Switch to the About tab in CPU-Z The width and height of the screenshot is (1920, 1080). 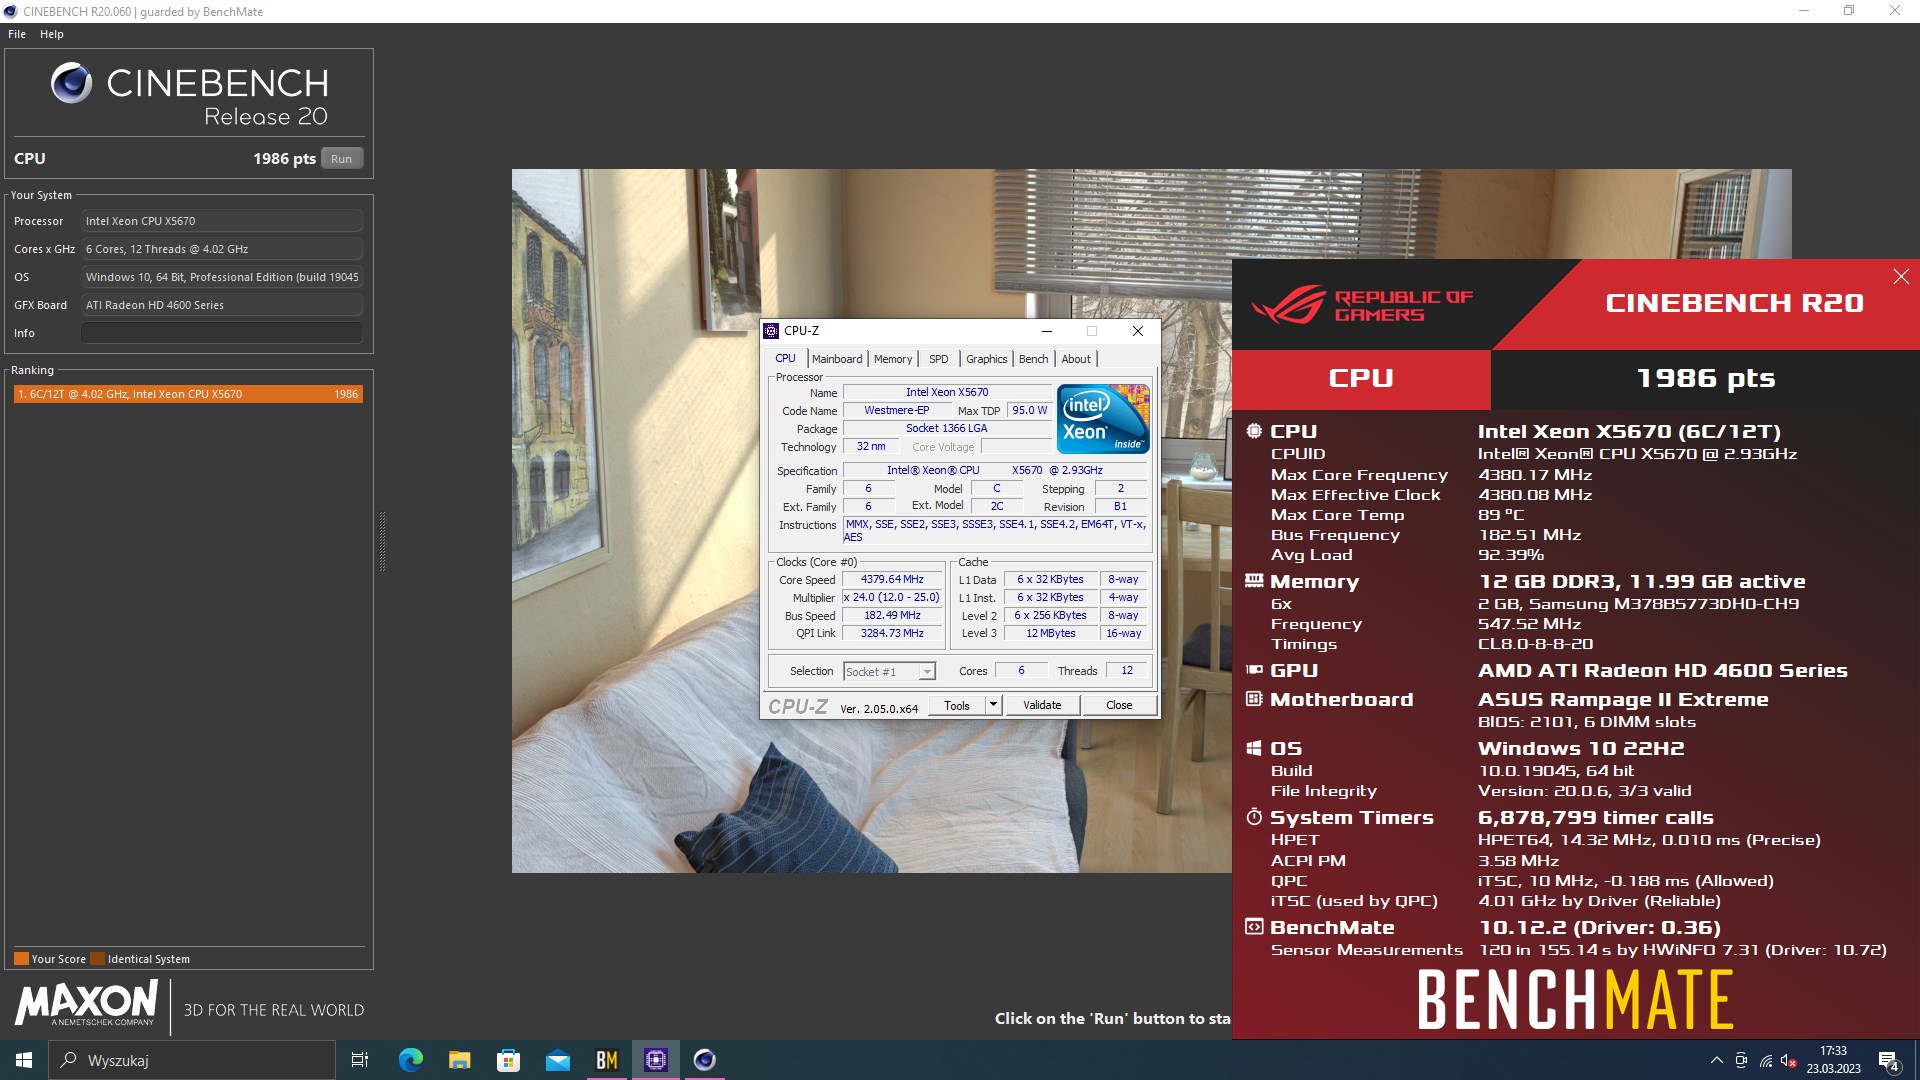click(1076, 359)
